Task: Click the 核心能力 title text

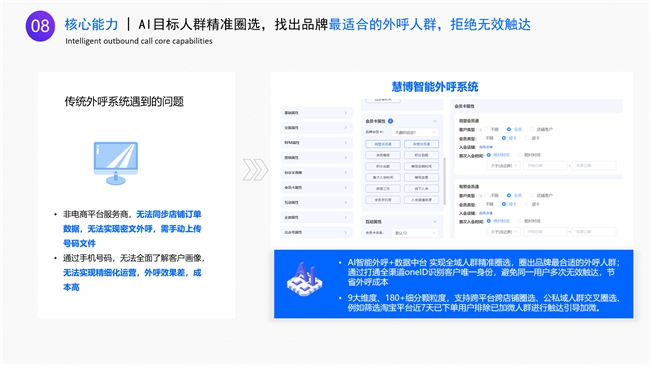Action: click(92, 24)
